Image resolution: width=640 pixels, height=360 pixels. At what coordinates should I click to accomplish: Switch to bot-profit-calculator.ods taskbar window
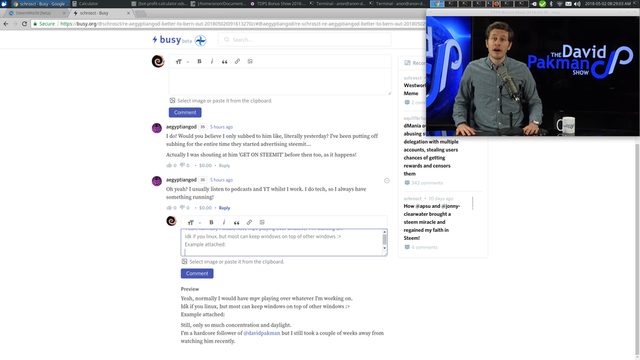tap(160, 4)
